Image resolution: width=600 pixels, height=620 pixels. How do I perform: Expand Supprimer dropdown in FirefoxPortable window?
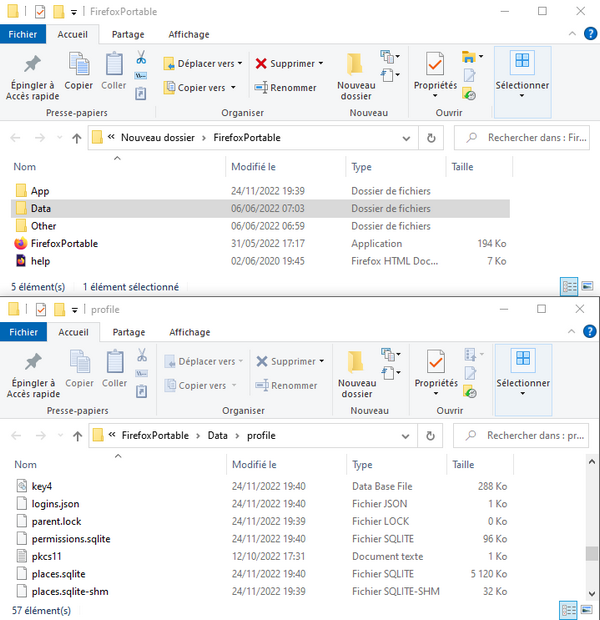[x=321, y=63]
